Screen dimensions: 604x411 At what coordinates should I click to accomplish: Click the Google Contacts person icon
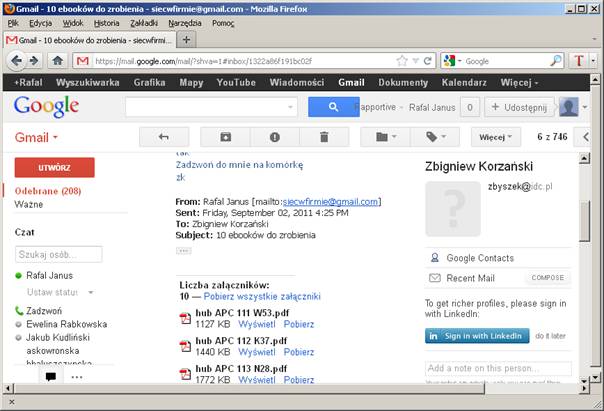pos(435,258)
